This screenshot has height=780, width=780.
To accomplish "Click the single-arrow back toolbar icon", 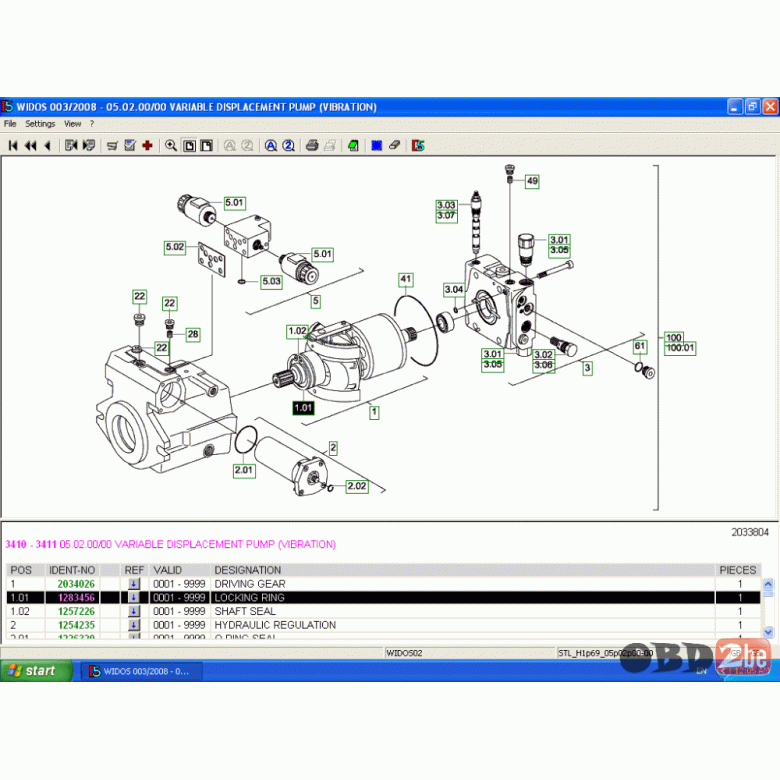I will (x=47, y=145).
